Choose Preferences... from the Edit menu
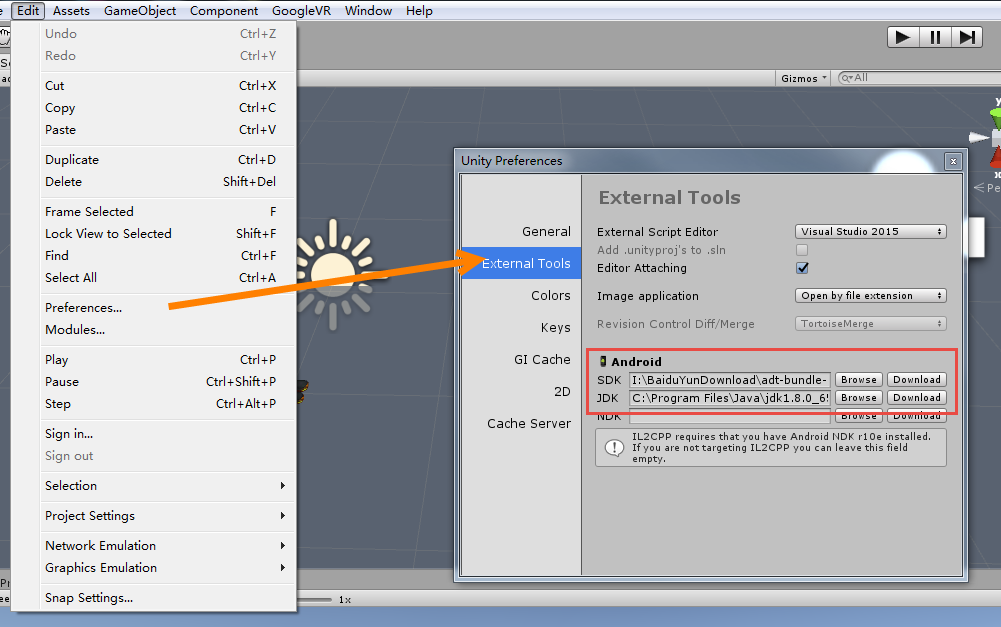 click(169, 308)
